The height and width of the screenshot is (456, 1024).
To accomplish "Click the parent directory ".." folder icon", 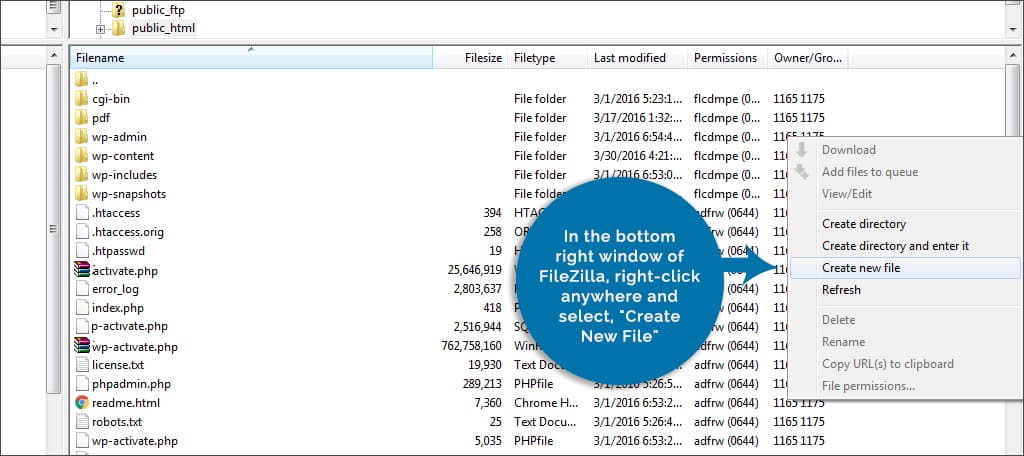I will pos(81,80).
